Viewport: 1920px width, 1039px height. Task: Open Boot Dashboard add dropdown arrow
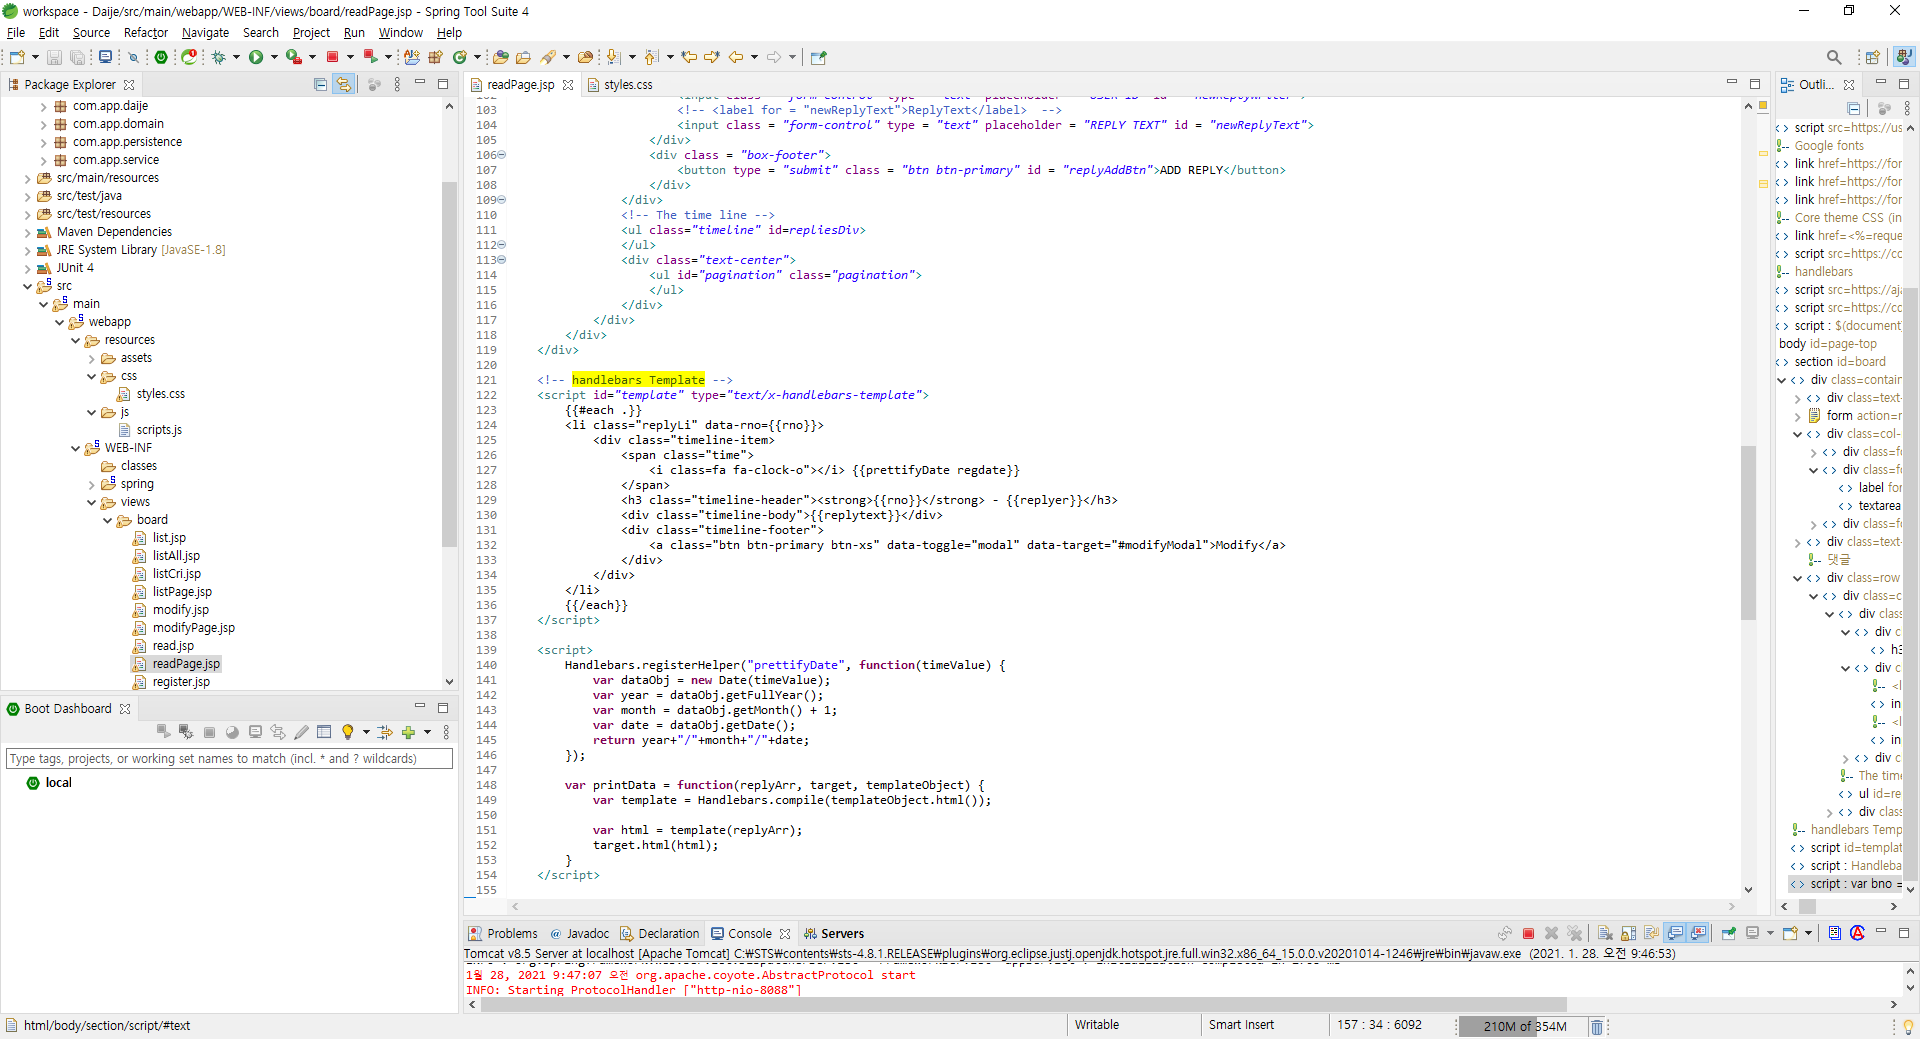pos(427,732)
